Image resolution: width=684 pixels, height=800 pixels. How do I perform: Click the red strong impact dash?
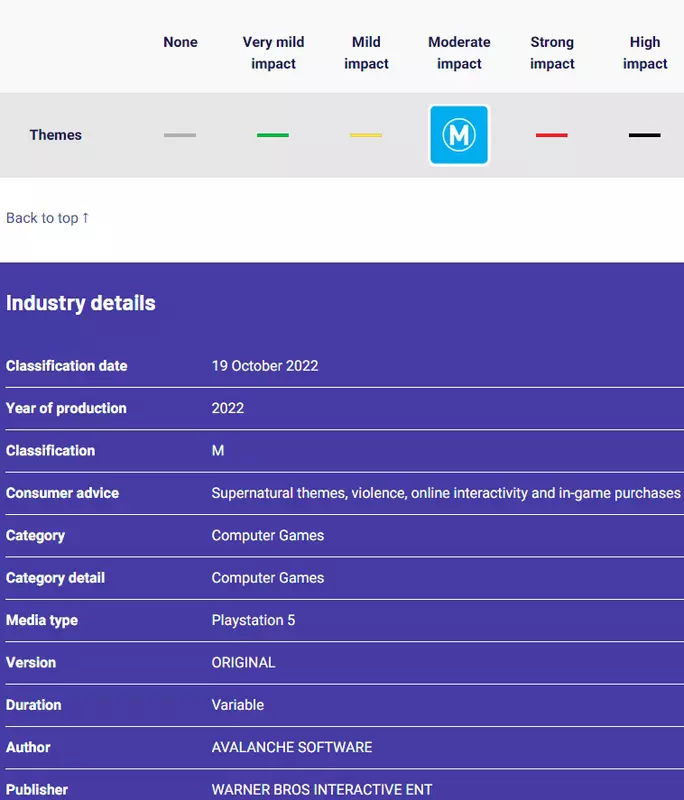(552, 135)
